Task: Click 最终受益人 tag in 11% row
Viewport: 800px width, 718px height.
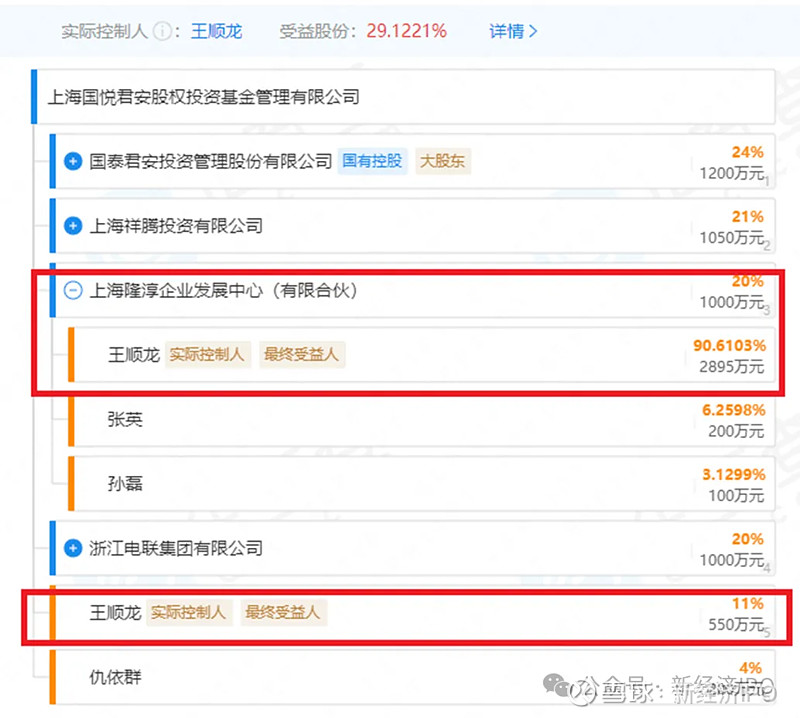Action: pyautogui.click(x=283, y=612)
